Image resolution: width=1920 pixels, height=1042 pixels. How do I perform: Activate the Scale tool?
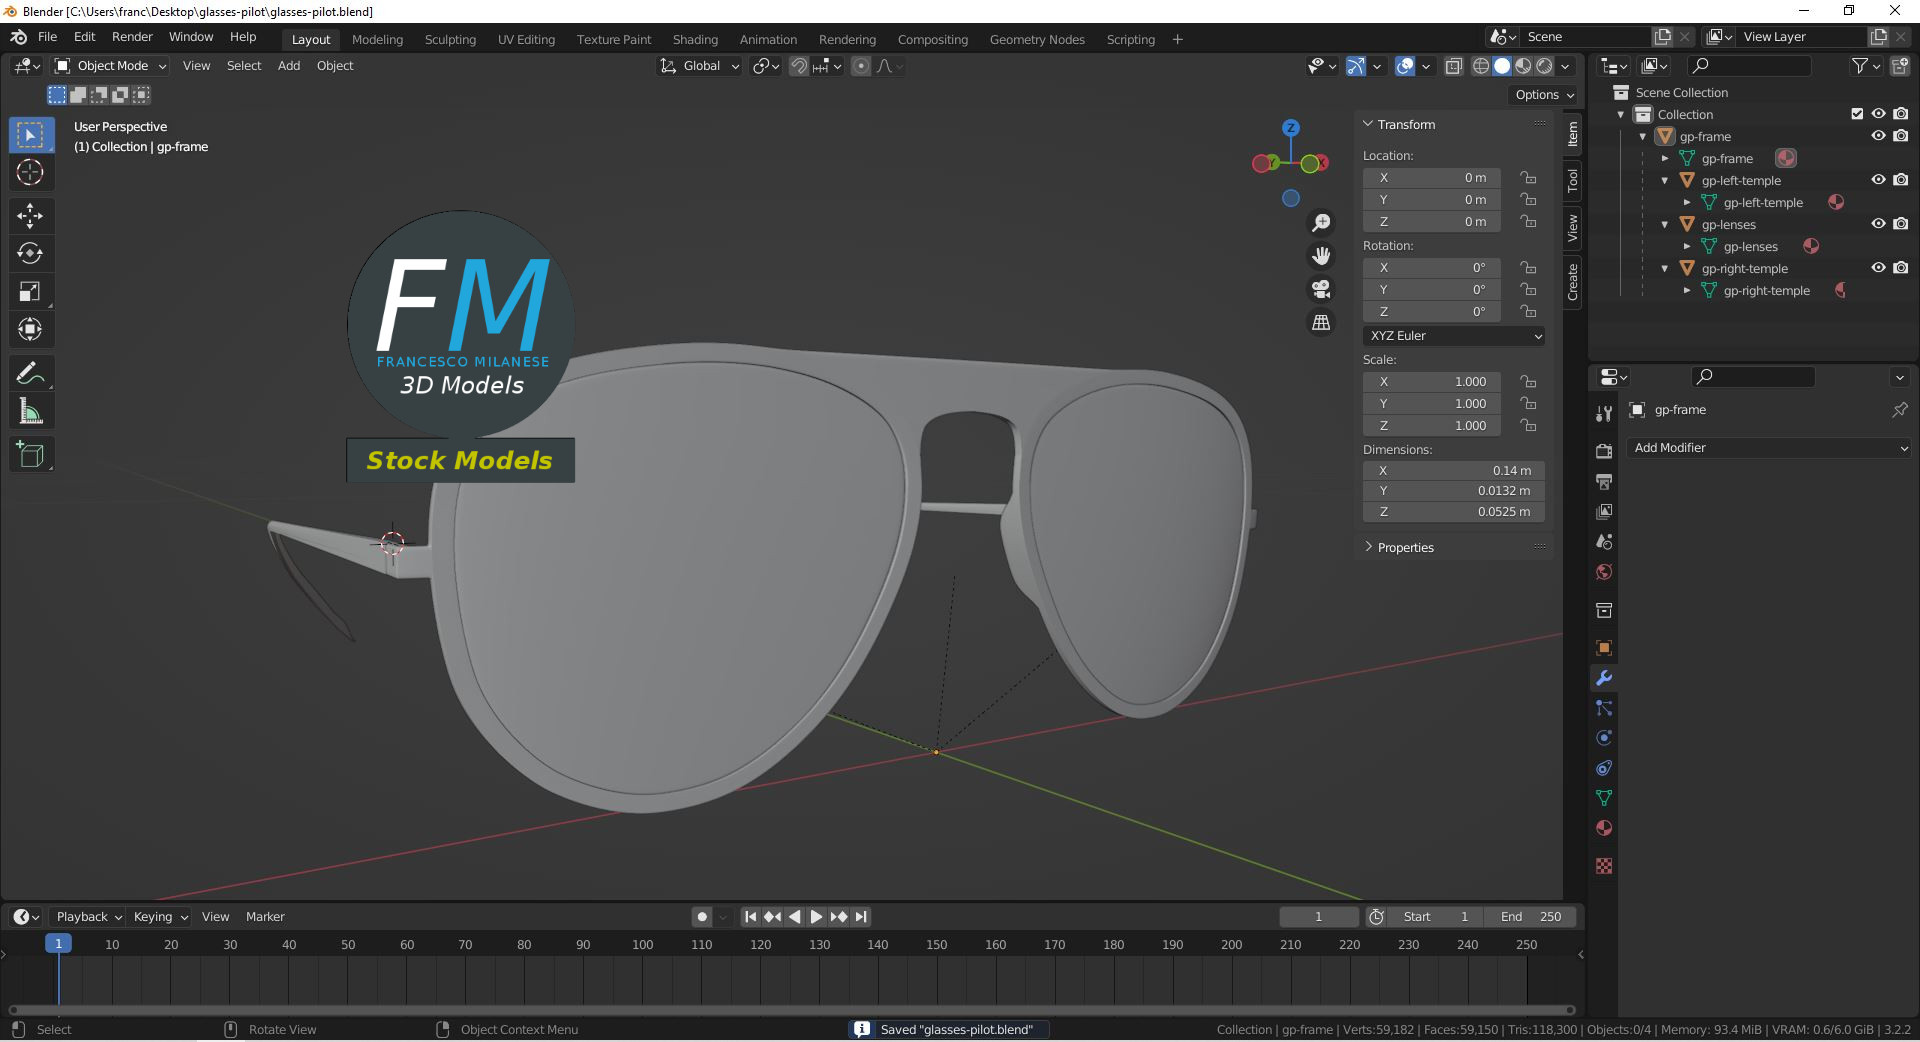(x=30, y=291)
